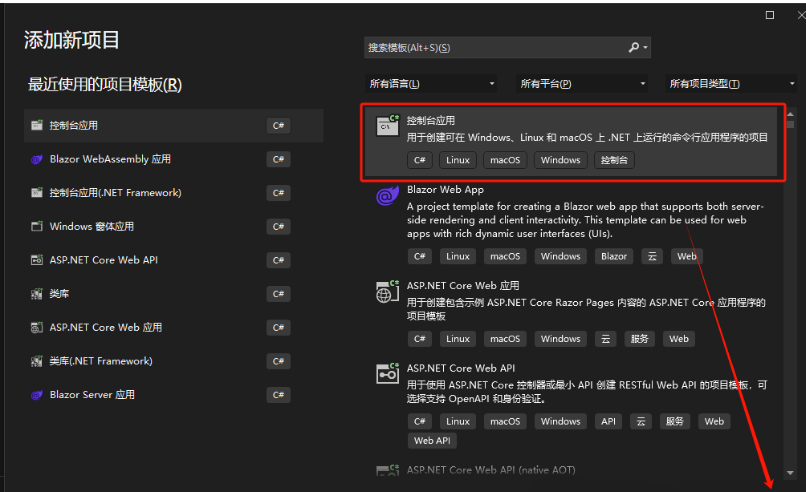Click the Blazor WebAssembly app icon
Image resolution: width=806 pixels, height=492 pixels.
coord(36,159)
